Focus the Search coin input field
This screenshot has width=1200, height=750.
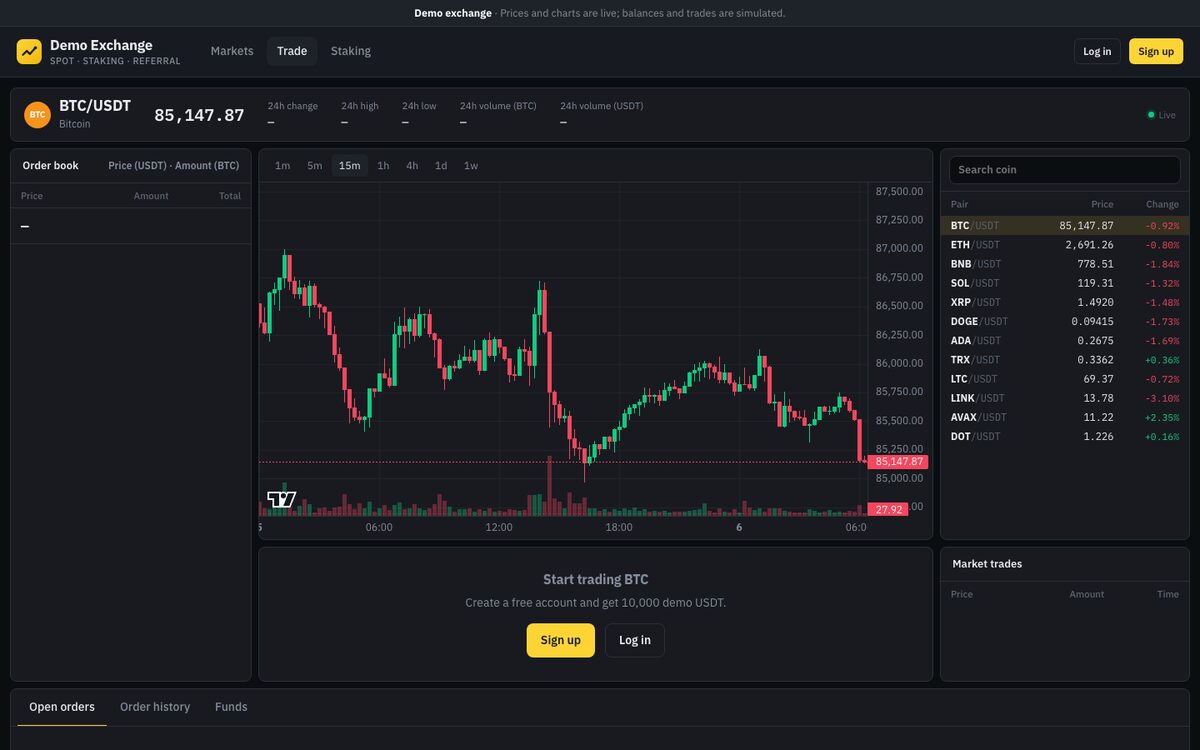(1065, 170)
